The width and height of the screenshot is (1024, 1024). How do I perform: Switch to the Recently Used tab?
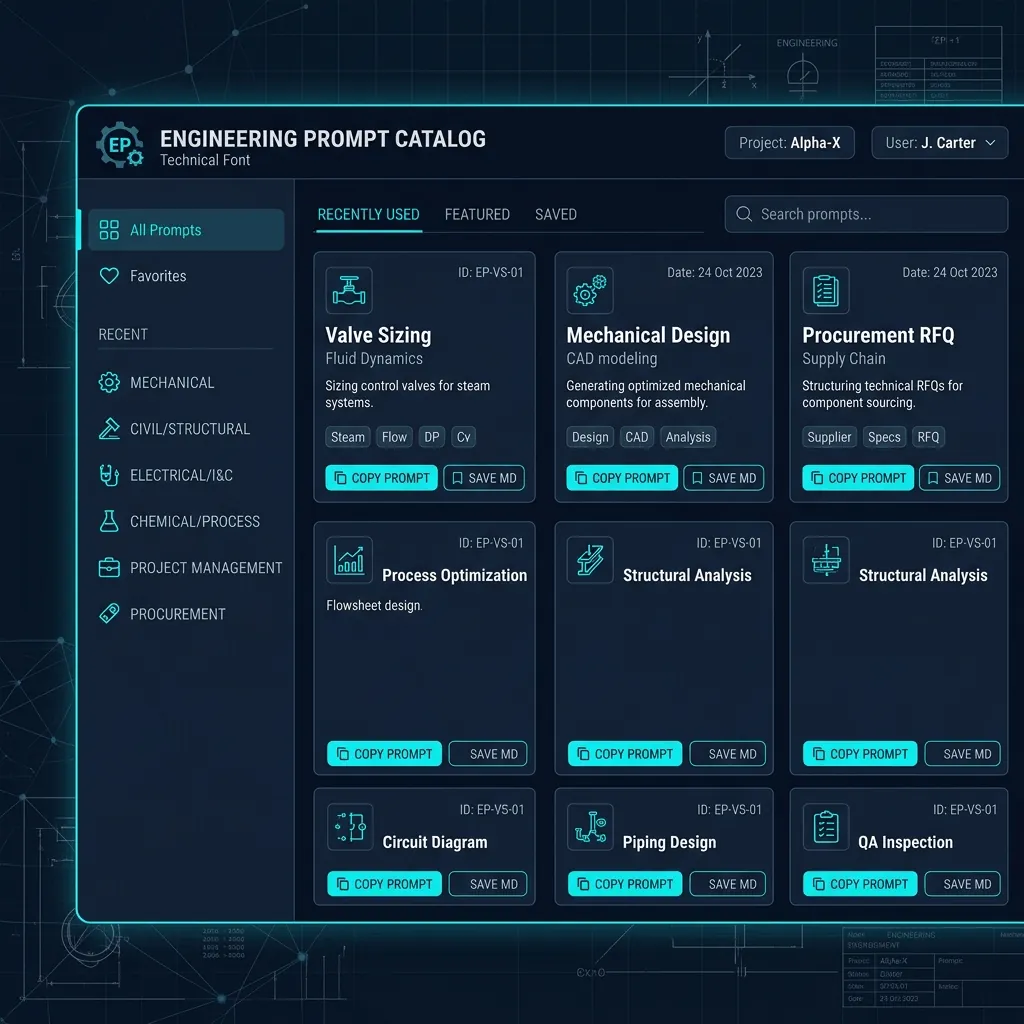coord(368,214)
